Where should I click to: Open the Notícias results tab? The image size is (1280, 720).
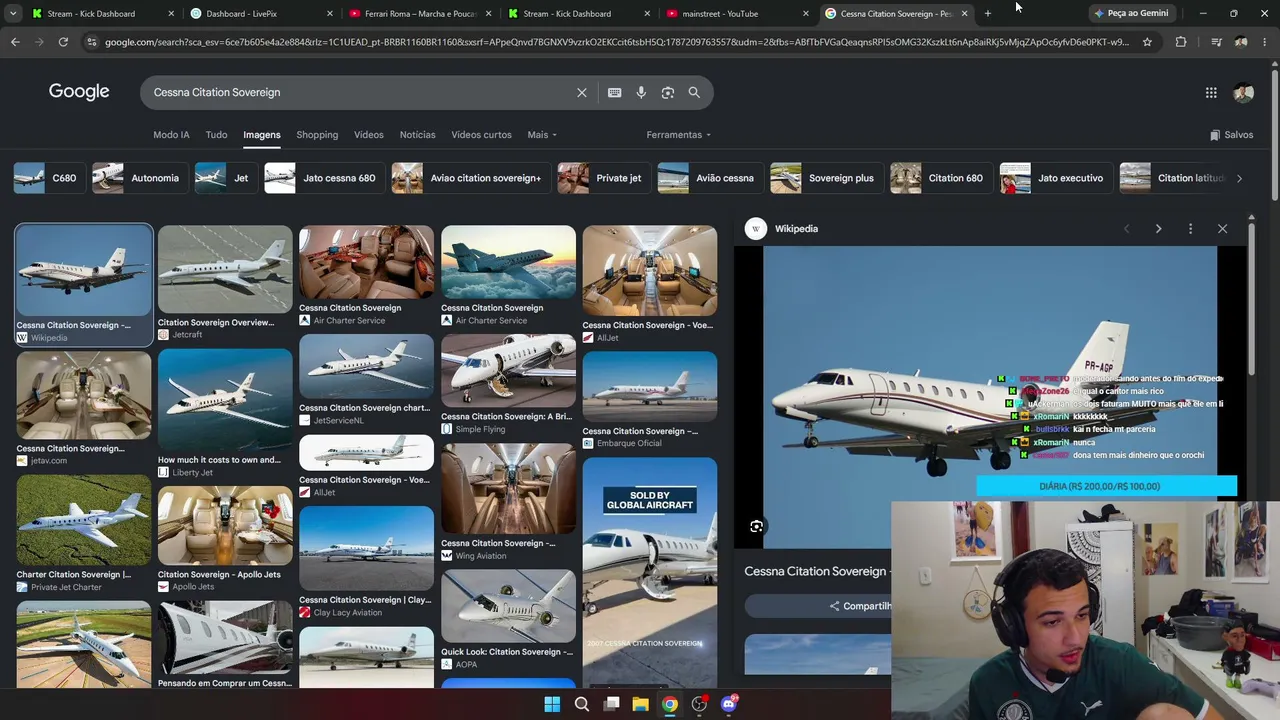pos(418,135)
